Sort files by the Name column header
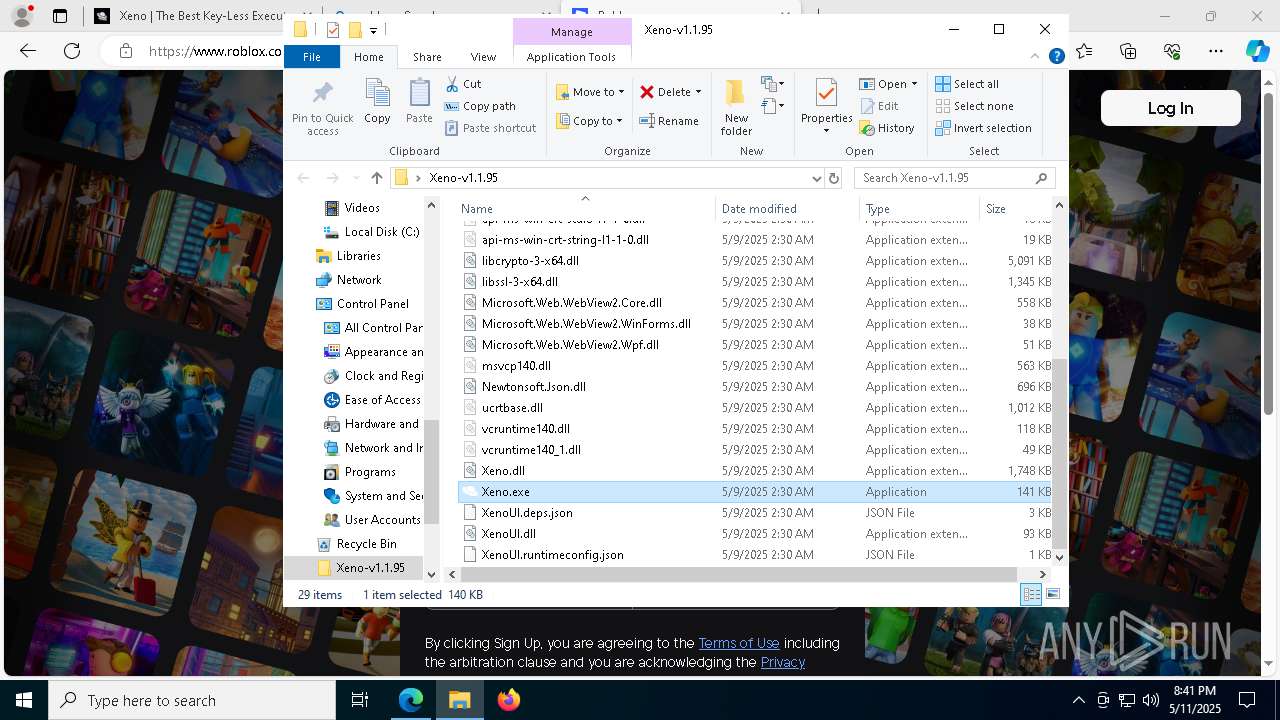Viewport: 1280px width, 720px height. [x=585, y=208]
